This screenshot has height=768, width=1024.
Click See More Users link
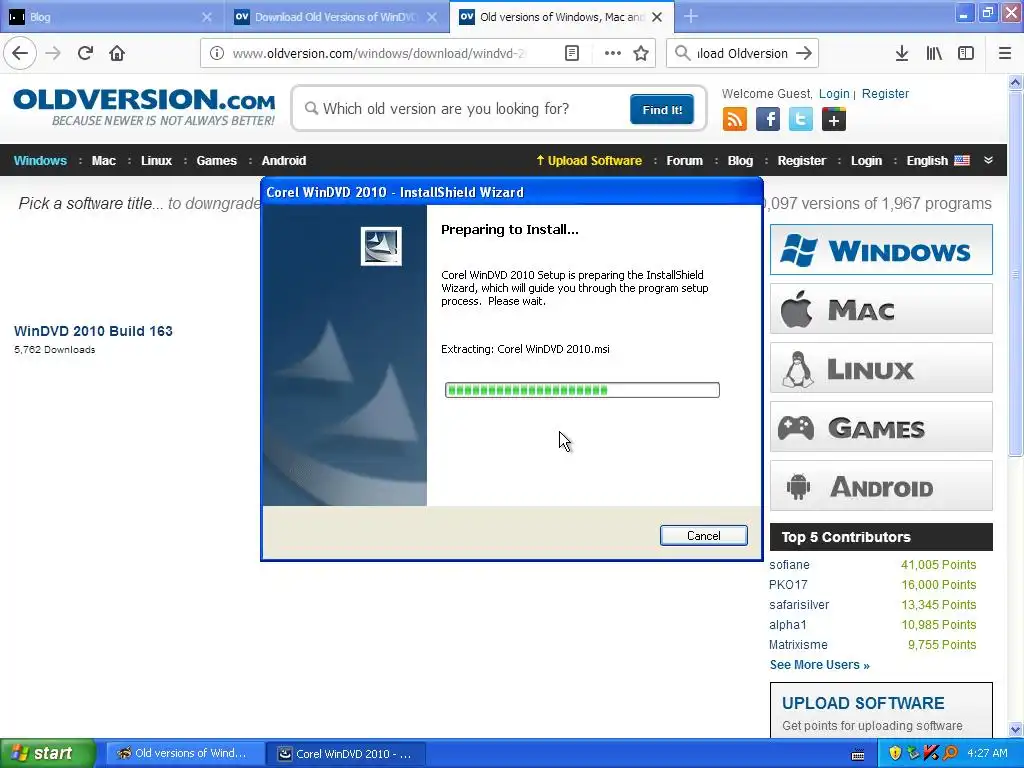[820, 665]
